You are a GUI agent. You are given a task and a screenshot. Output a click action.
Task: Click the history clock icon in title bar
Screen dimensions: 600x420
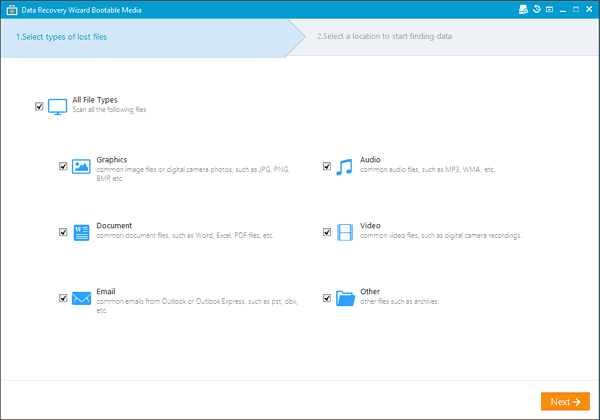point(536,10)
